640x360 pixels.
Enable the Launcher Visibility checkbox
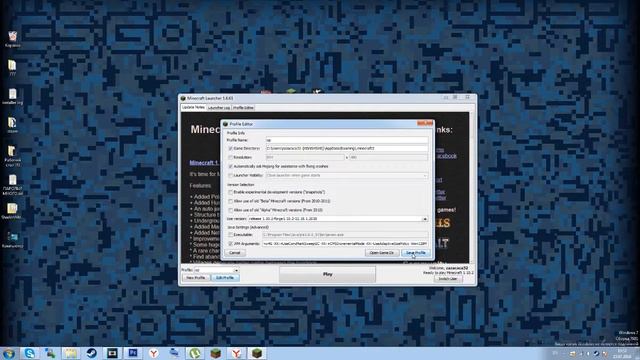(x=231, y=176)
